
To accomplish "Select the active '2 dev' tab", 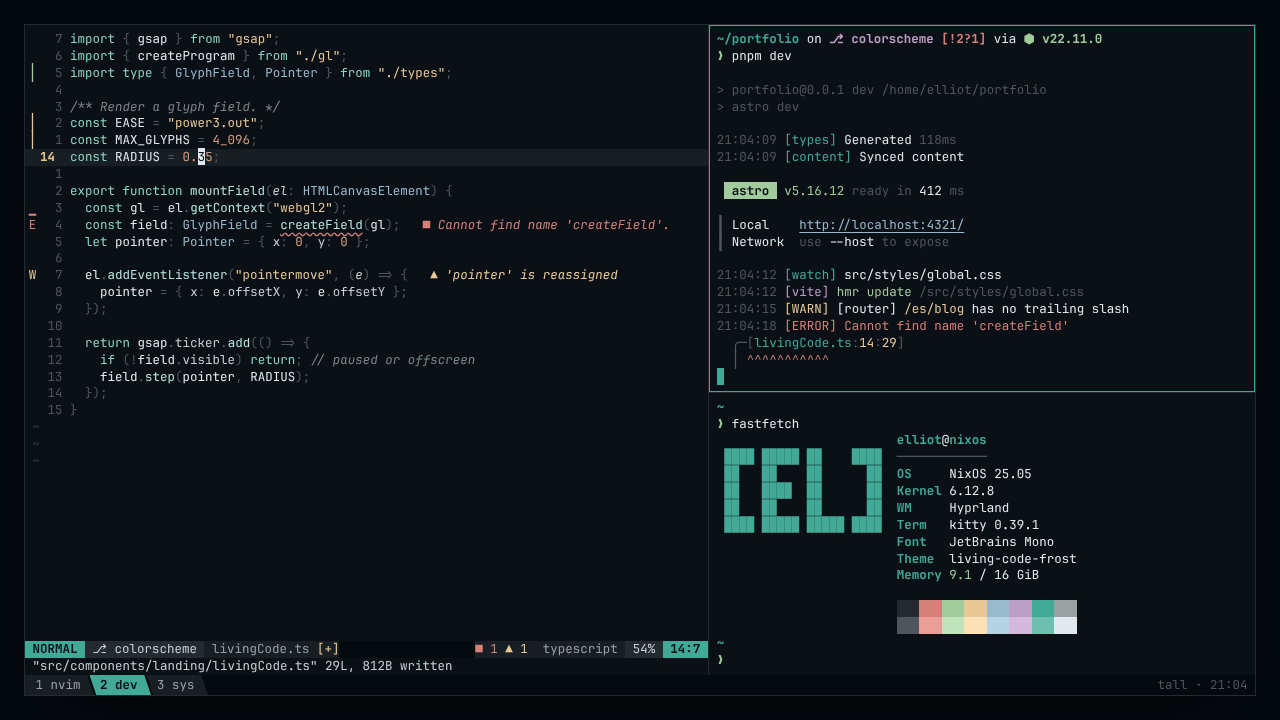I will (x=119, y=685).
